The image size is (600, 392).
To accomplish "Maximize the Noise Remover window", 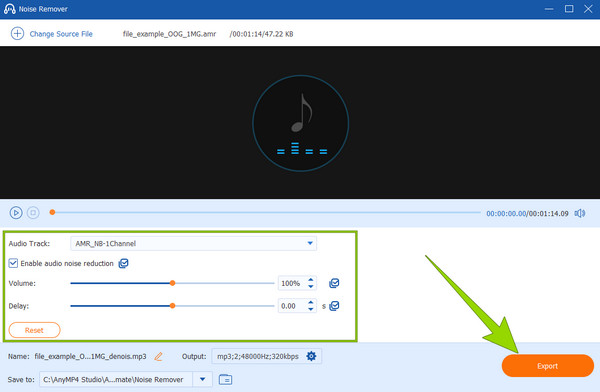I will click(569, 8).
